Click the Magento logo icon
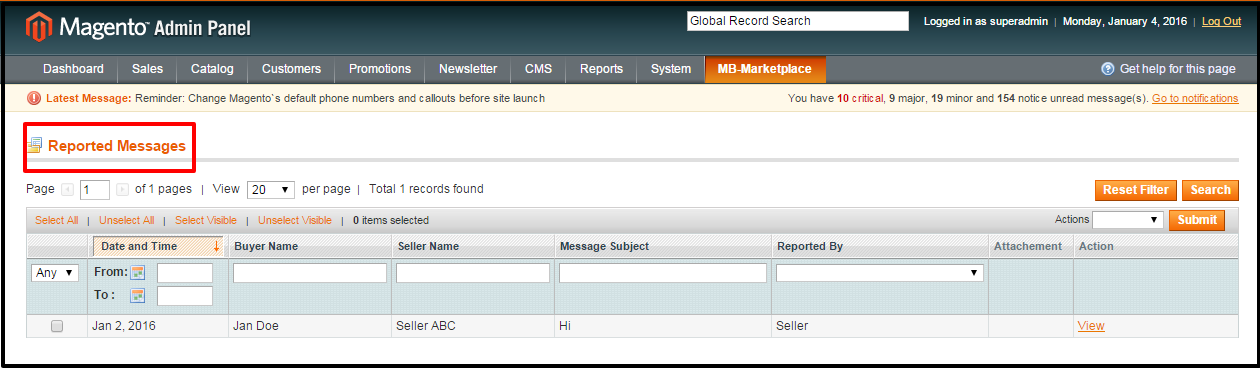The height and width of the screenshot is (369, 1260). [x=38, y=28]
